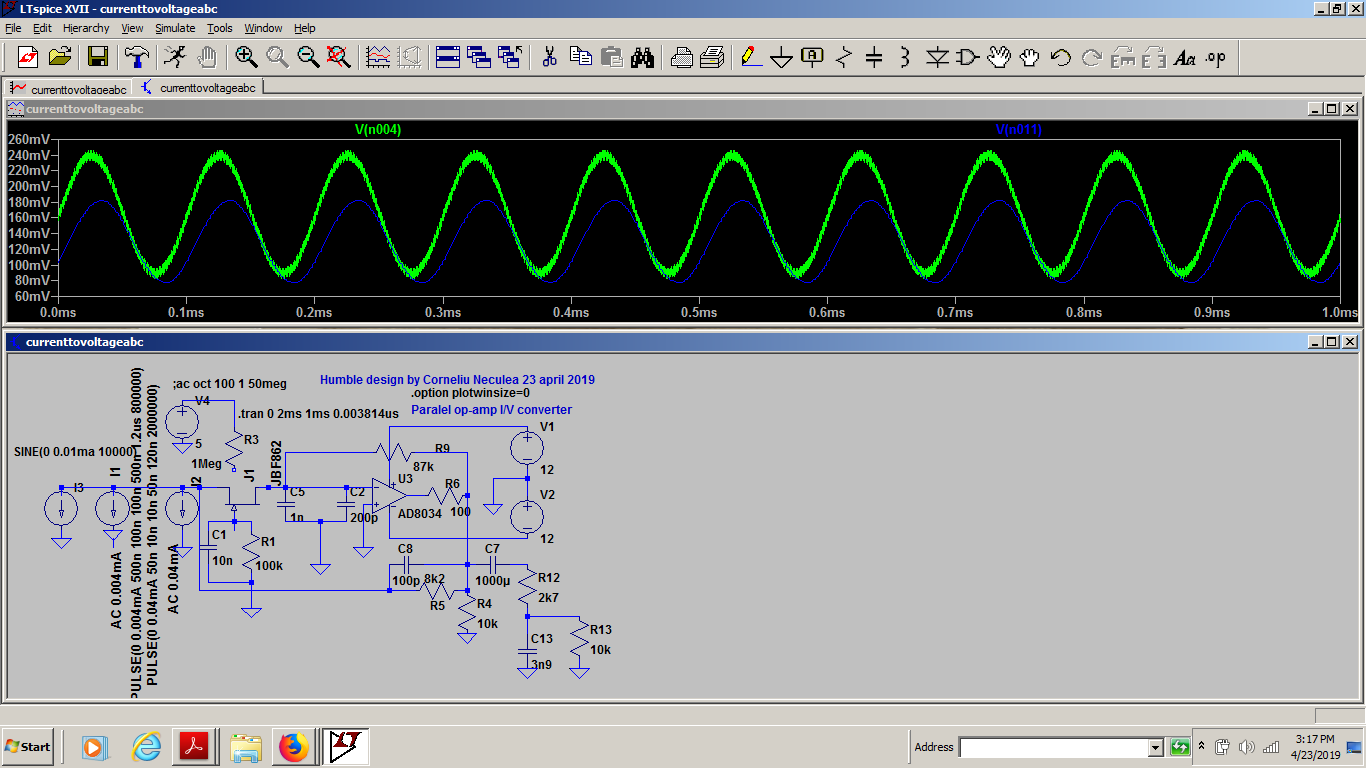Select the scissors cut tool
The width and height of the screenshot is (1366, 768).
[549, 57]
